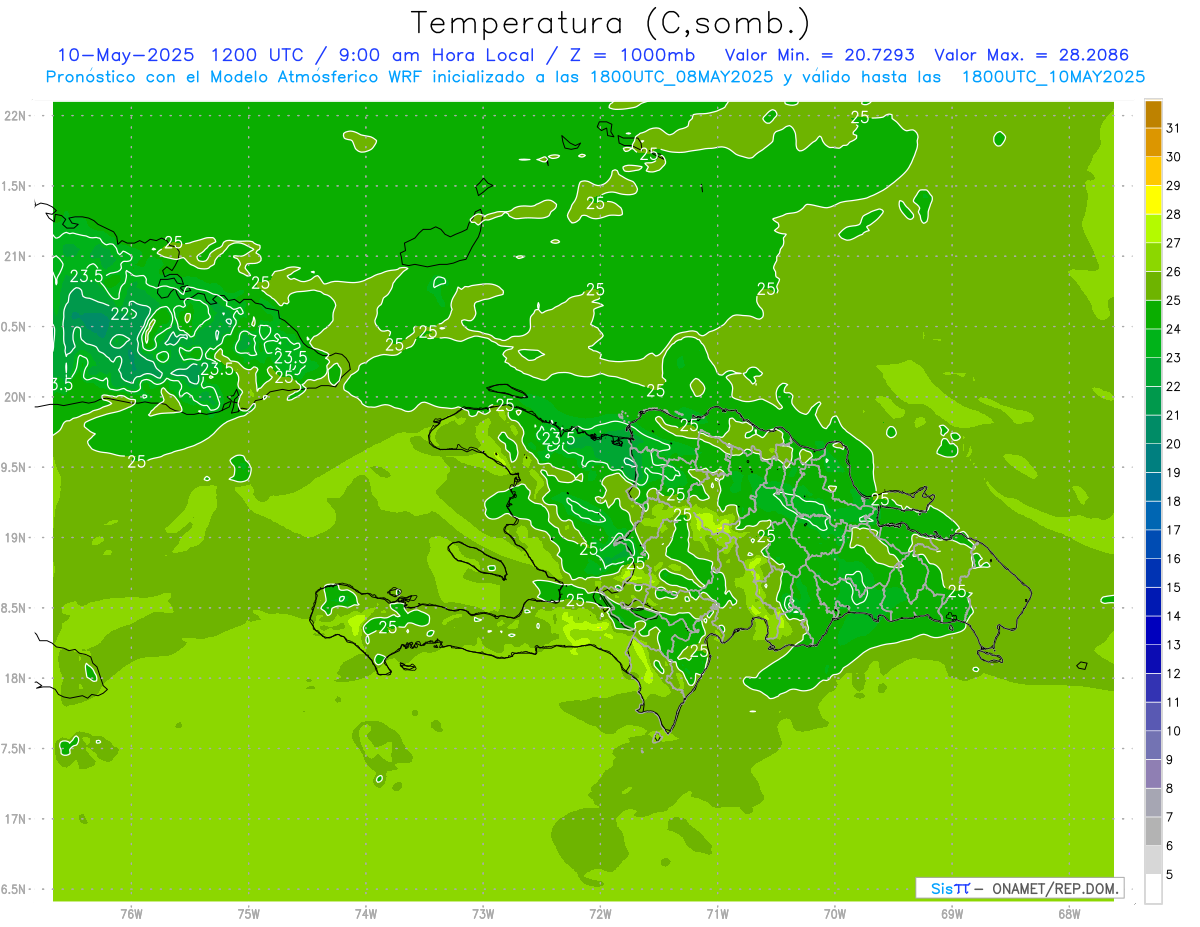Select the "Valor Min. = 20.7293" value

click(819, 55)
